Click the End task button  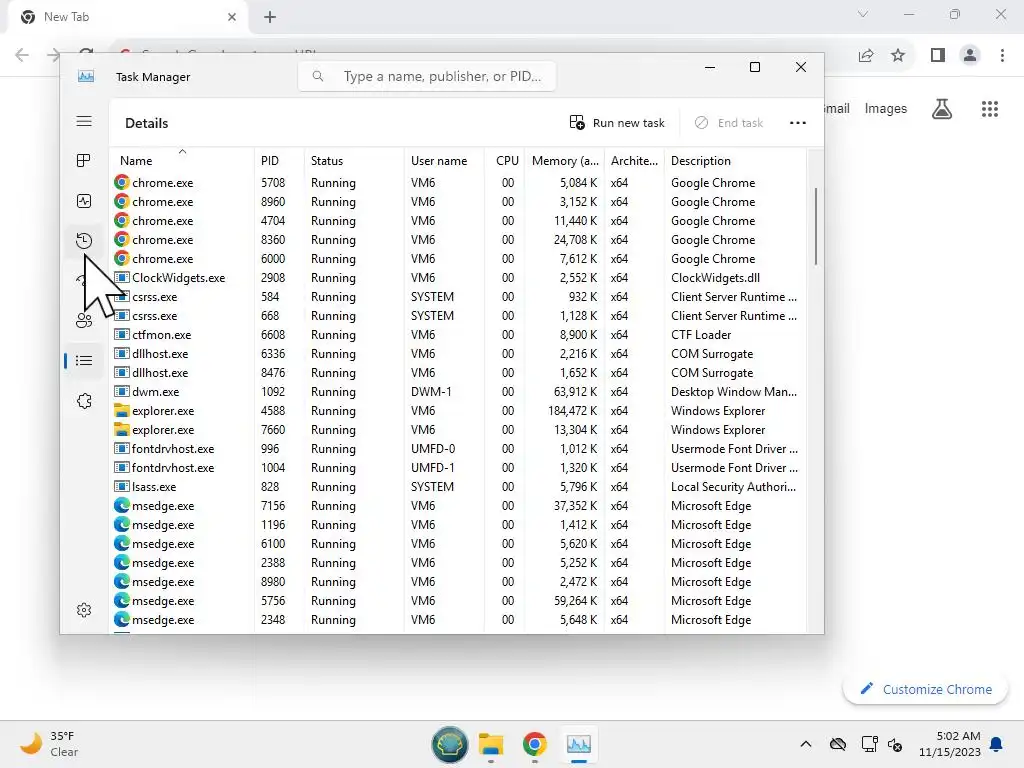[x=729, y=123]
